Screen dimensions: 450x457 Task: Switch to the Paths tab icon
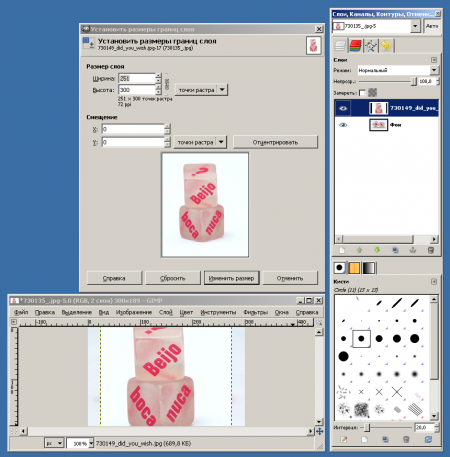pos(371,46)
